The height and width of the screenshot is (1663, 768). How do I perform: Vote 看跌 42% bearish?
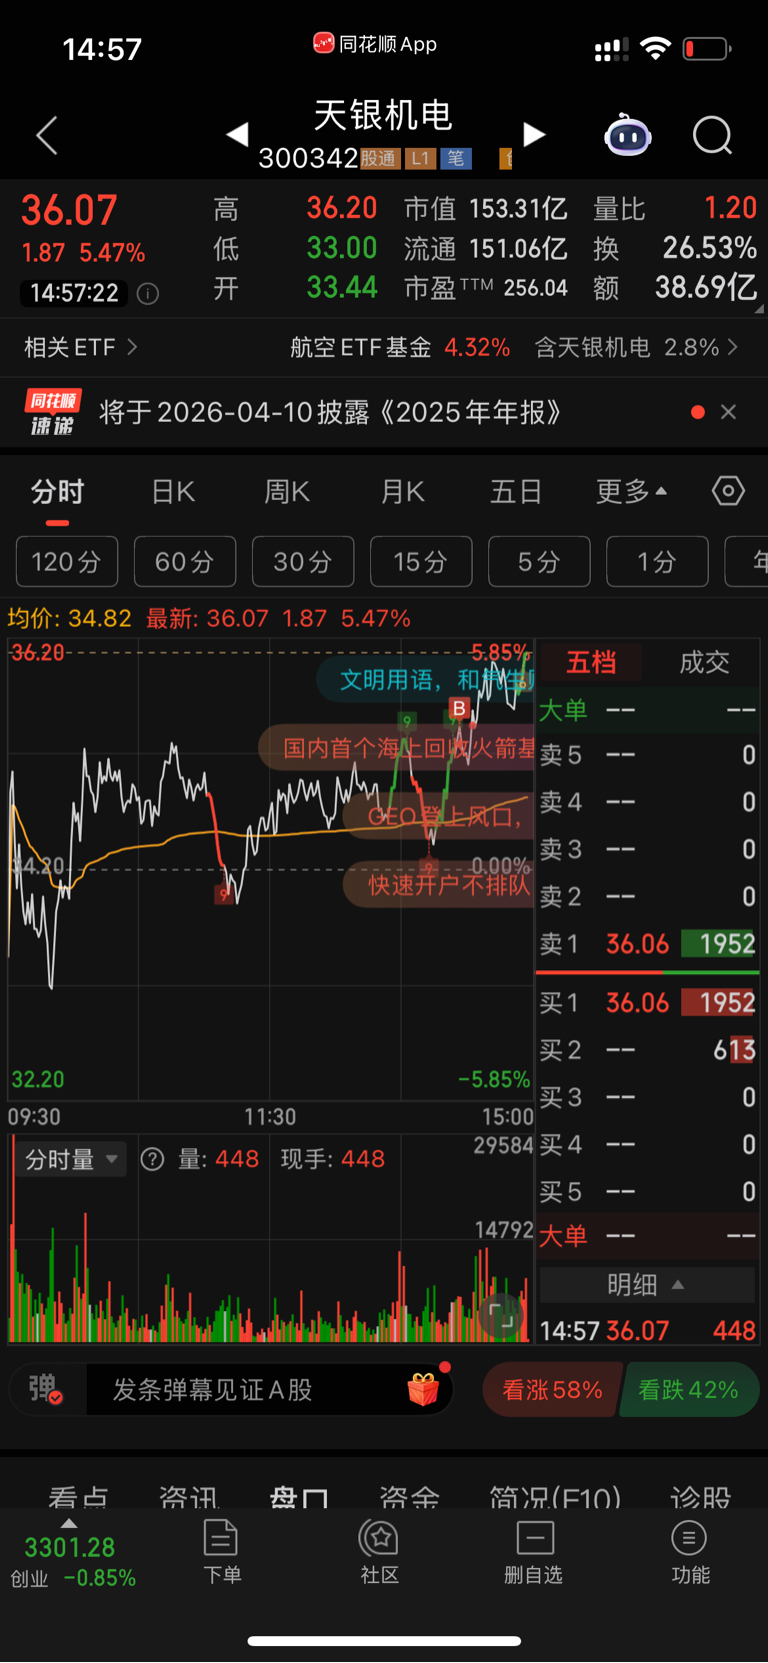pos(689,1389)
